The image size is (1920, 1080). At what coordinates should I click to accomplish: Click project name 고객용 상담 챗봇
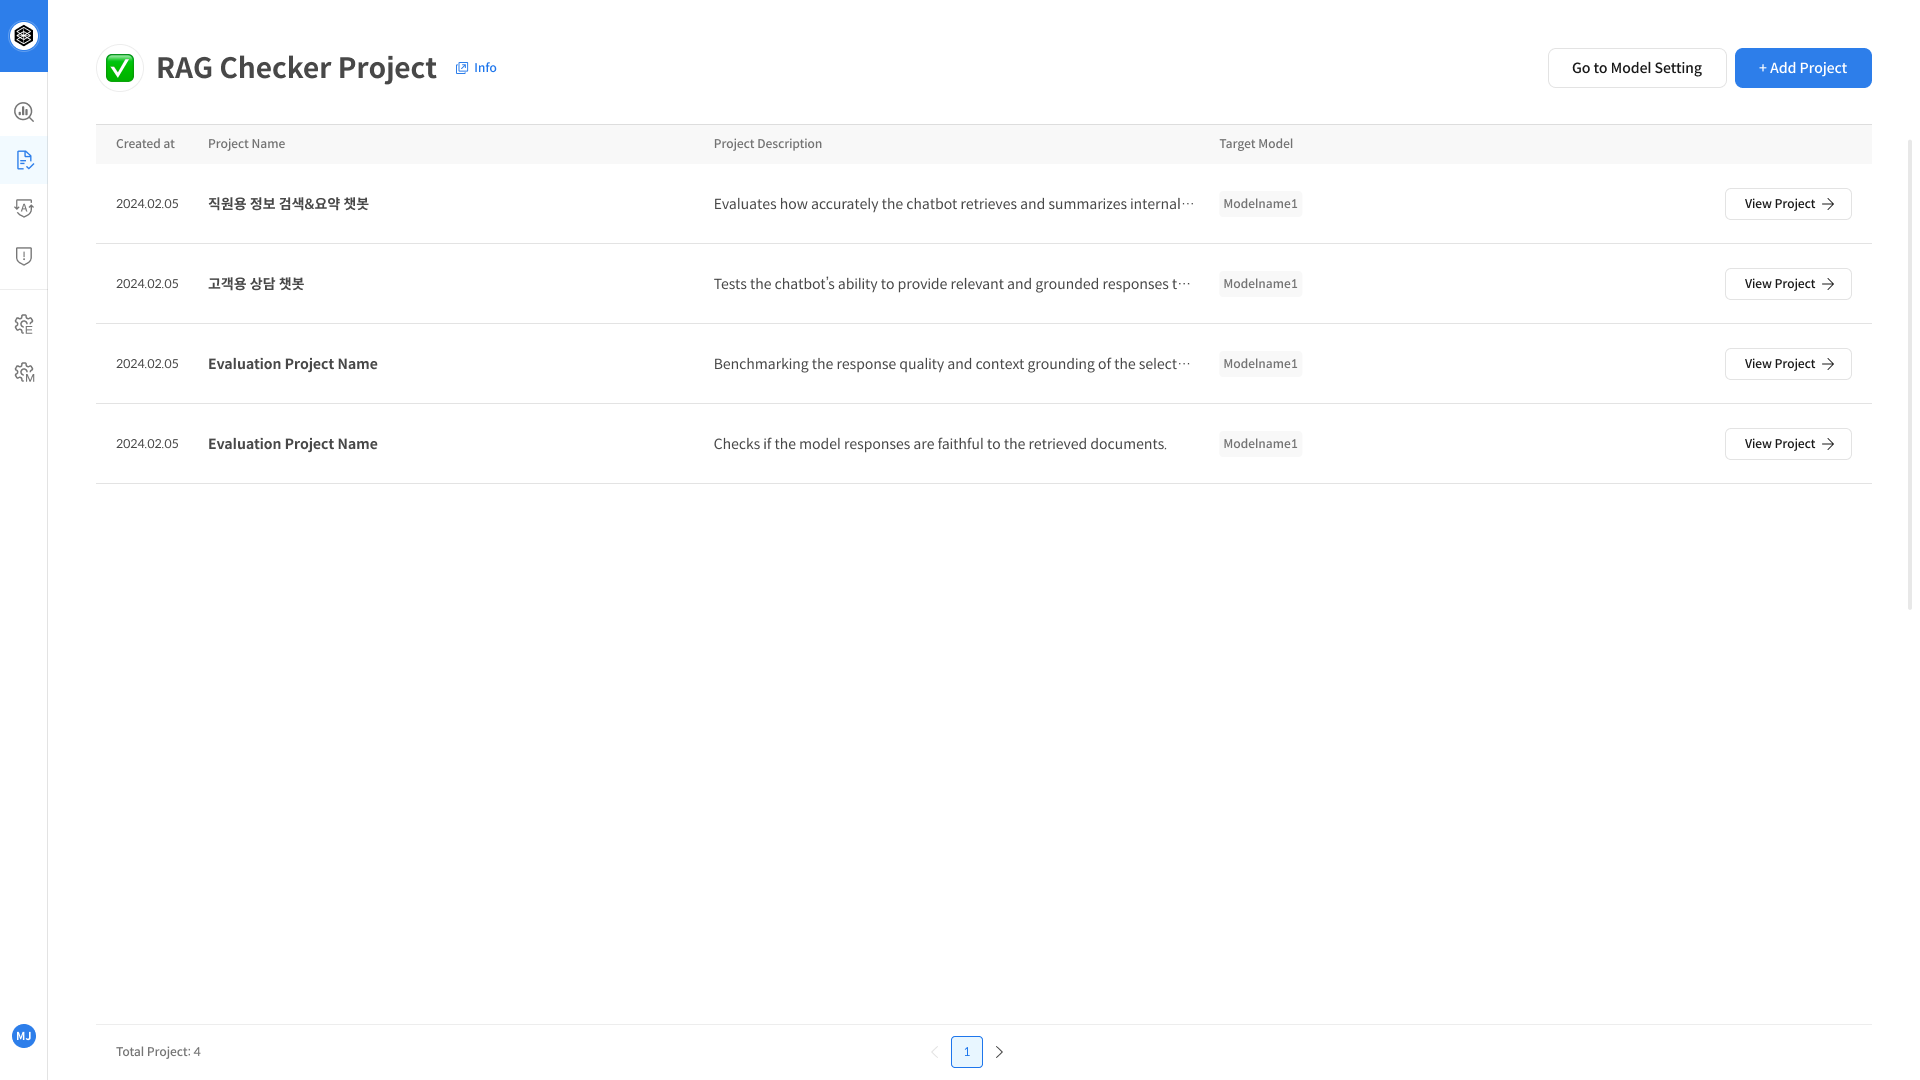pyautogui.click(x=256, y=284)
